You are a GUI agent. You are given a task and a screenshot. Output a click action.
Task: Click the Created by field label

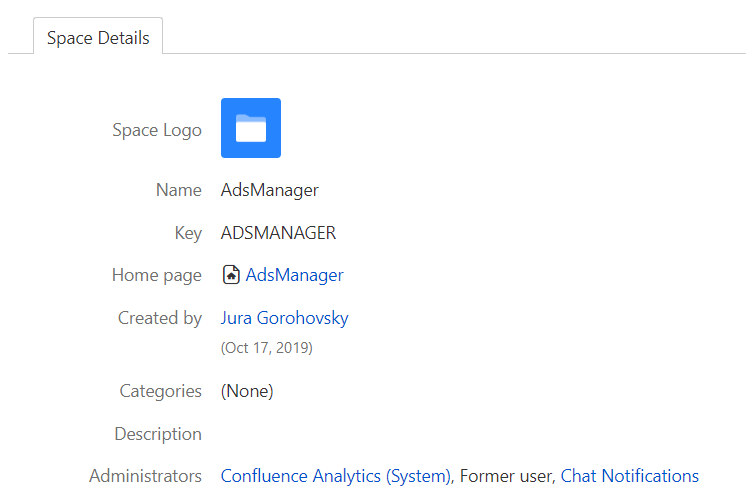160,318
